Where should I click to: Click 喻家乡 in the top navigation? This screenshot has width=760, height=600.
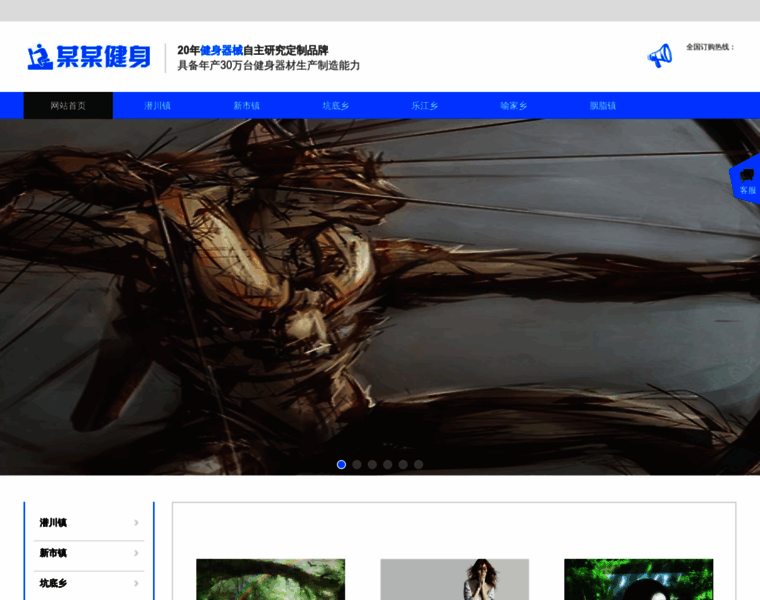coord(513,106)
